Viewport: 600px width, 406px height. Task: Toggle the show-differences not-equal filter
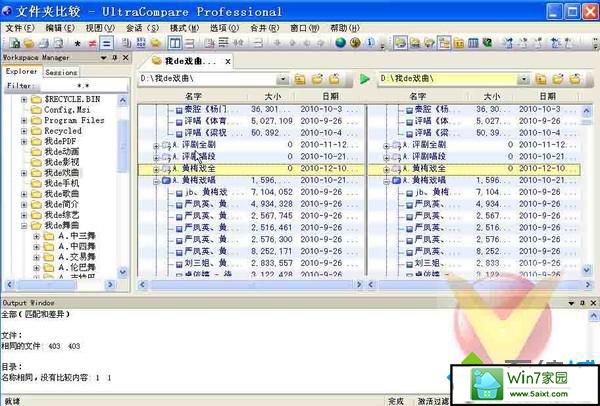92,44
